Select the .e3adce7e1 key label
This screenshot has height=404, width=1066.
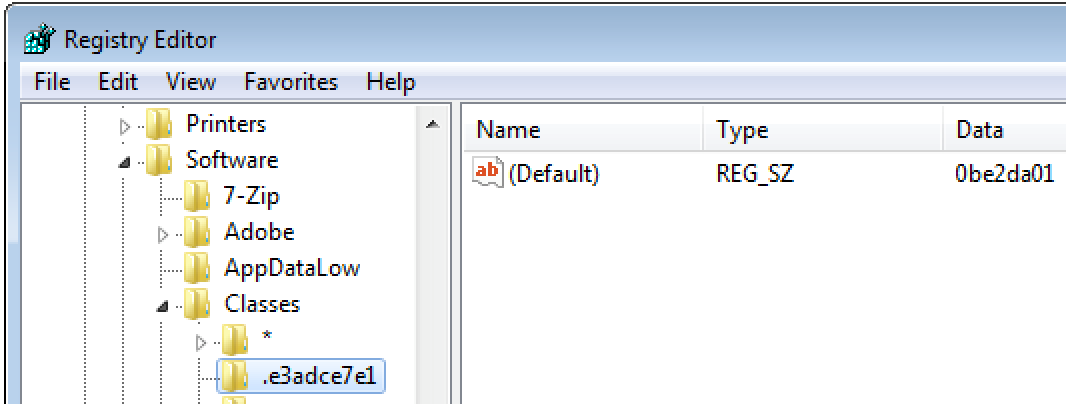[320, 376]
